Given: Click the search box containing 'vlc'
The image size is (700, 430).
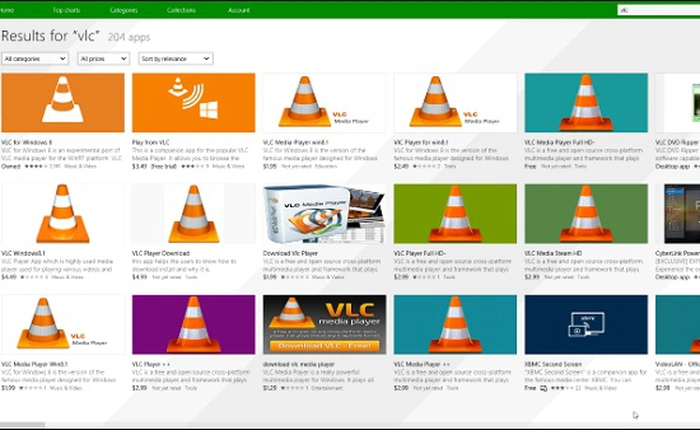Looking at the screenshot, I should (658, 10).
